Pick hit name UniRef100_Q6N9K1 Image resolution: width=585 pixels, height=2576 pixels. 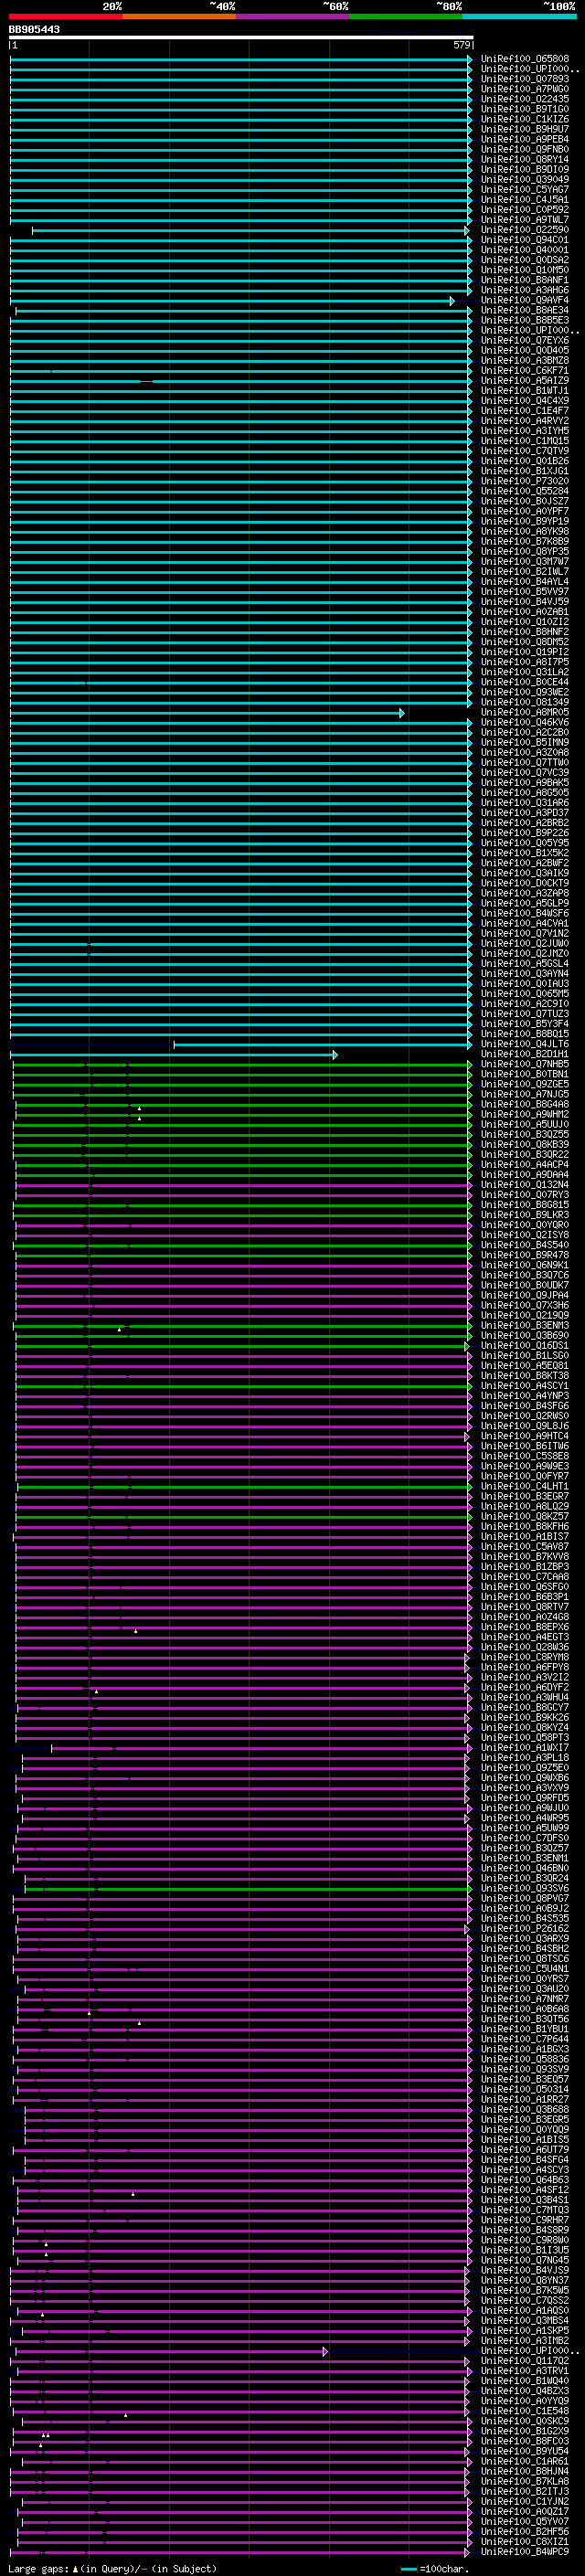[x=525, y=1265]
